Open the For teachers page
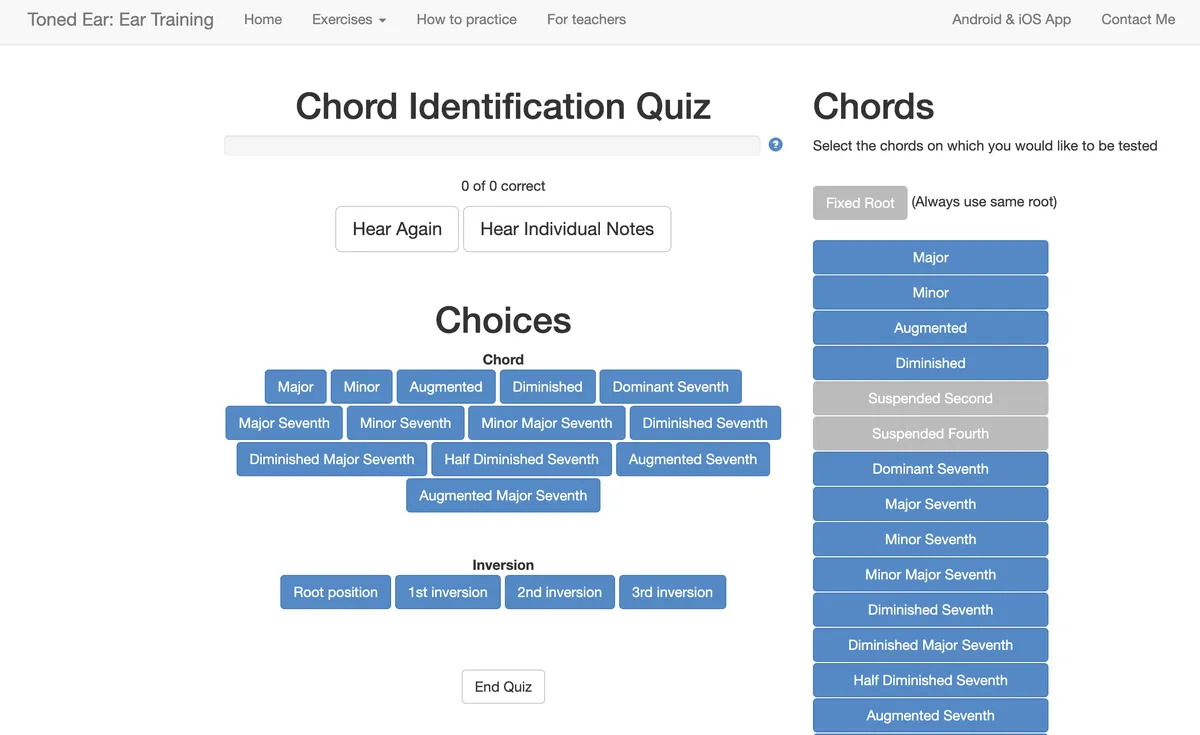 [586, 19]
